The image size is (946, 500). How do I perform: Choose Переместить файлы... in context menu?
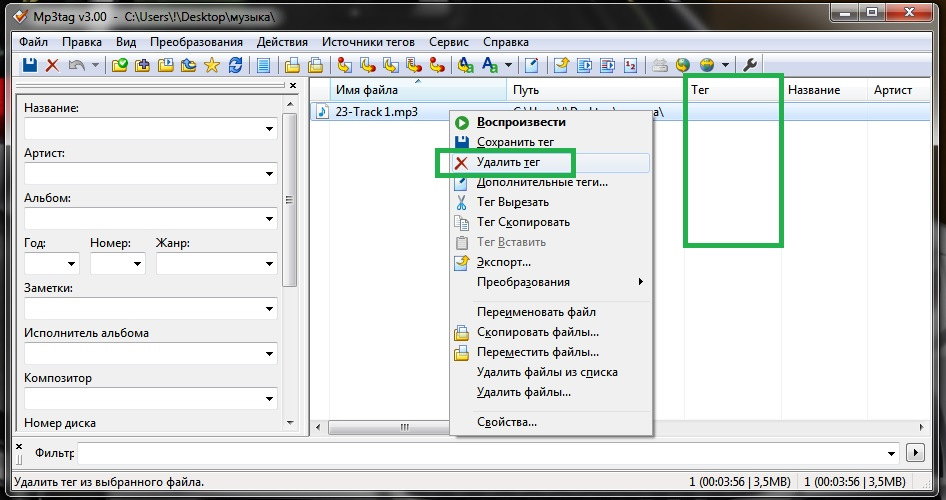[x=551, y=352]
